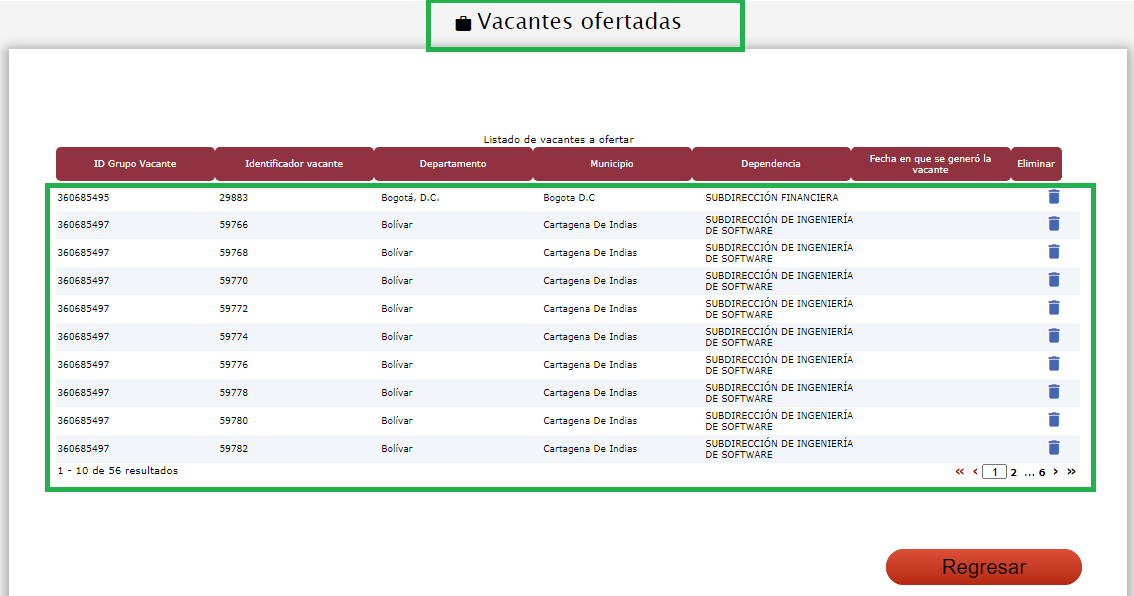Image resolution: width=1134 pixels, height=596 pixels.
Task: Return to first page double arrow
Action: point(960,472)
